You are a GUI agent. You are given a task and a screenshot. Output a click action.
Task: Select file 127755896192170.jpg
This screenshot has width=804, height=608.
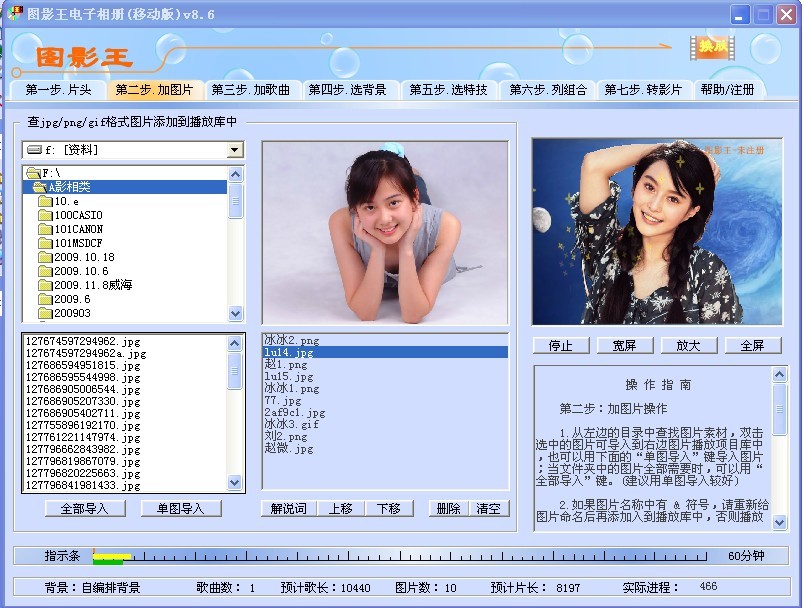83,425
